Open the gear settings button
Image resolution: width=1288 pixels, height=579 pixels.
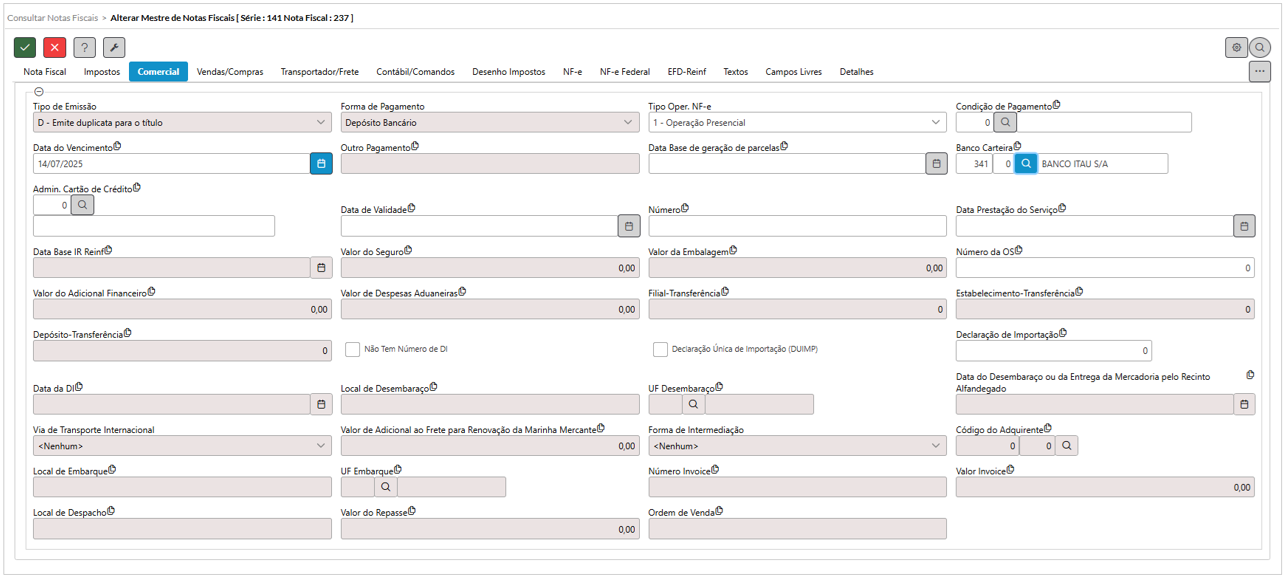[x=1236, y=47]
